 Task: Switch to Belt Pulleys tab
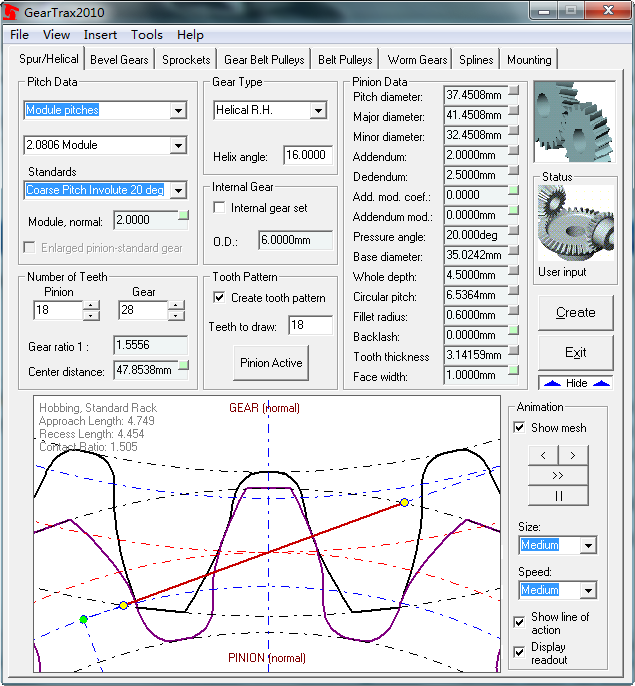click(x=345, y=60)
